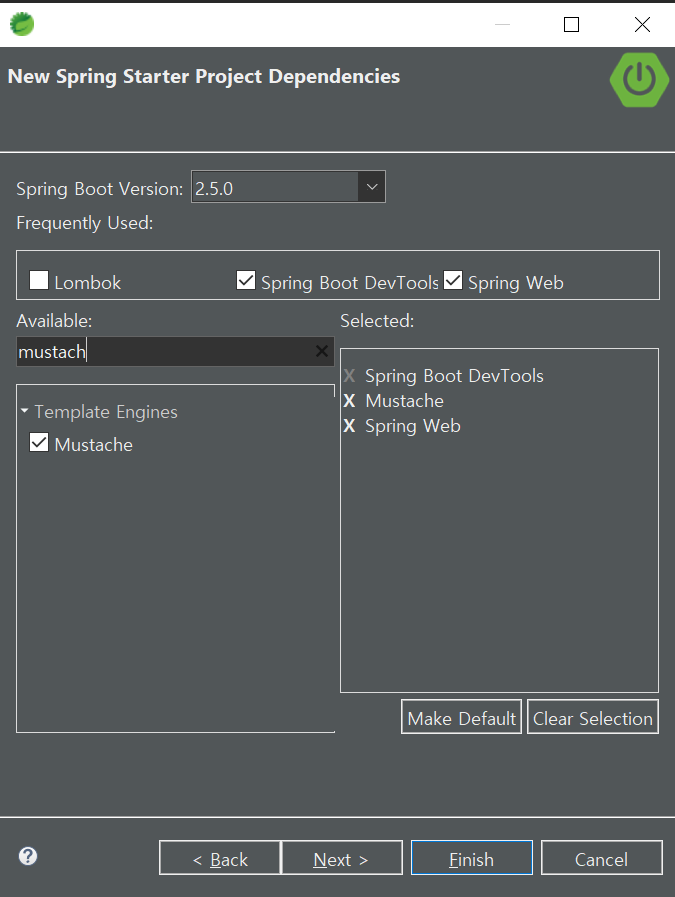Image resolution: width=675 pixels, height=897 pixels.
Task: Remove Mustache from Selected via its X
Action: coord(350,401)
